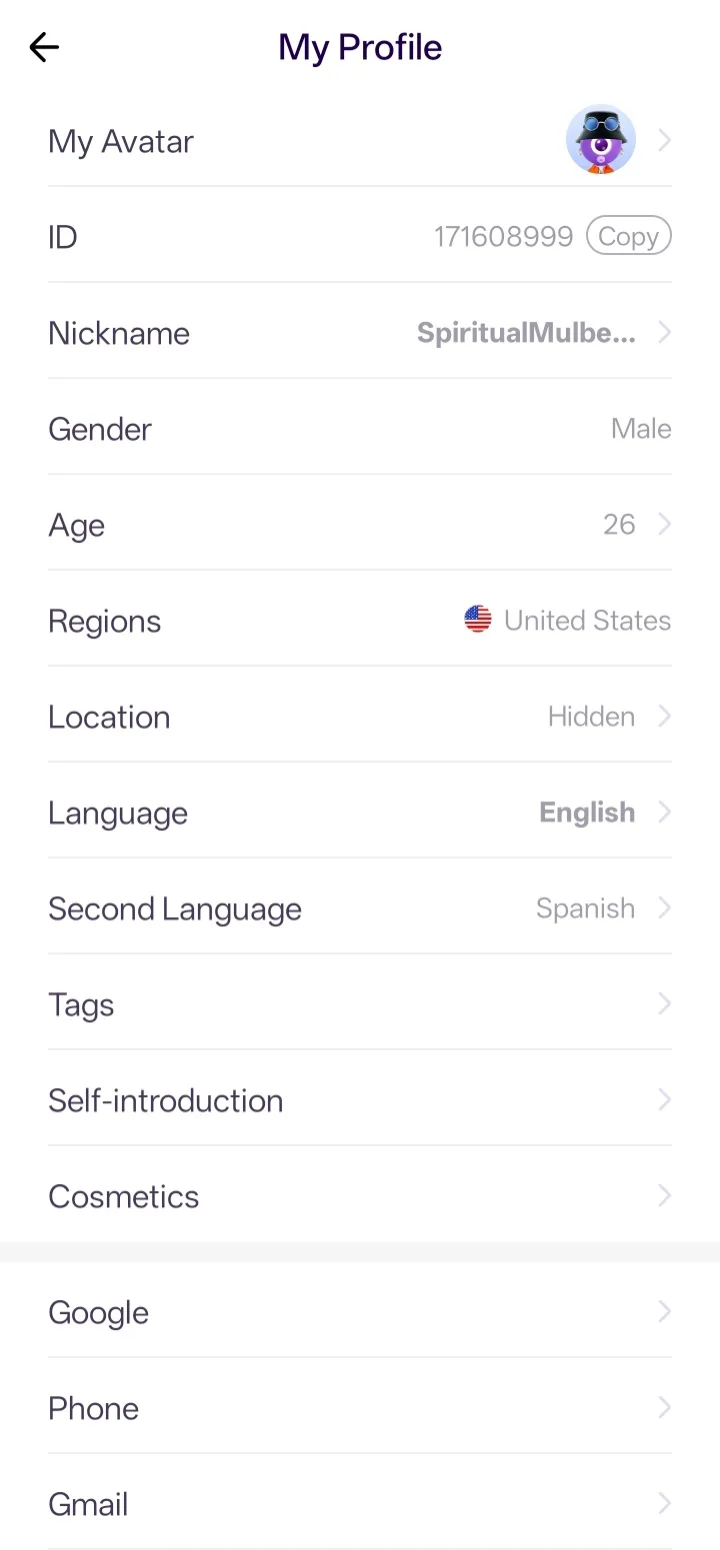
Task: Open the Gmail row arrow
Action: point(664,1503)
